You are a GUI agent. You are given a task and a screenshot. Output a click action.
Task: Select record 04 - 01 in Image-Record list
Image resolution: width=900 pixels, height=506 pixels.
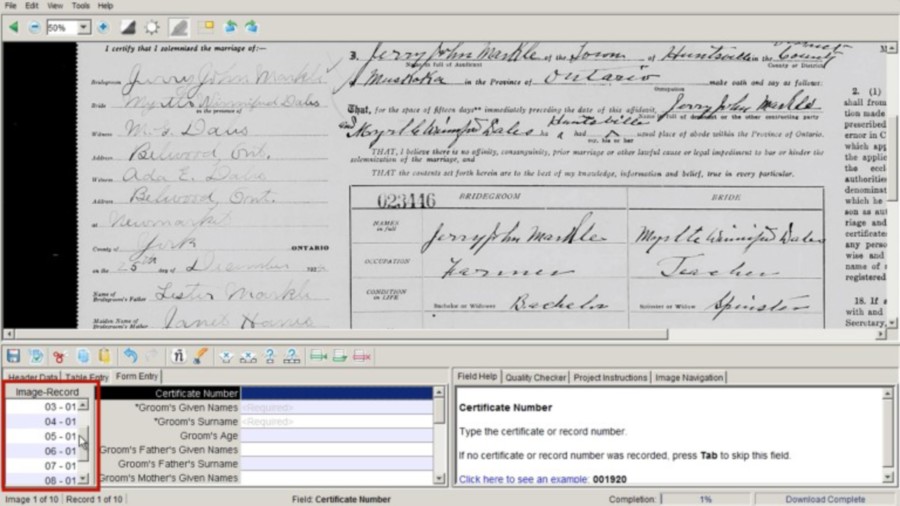(x=41, y=422)
